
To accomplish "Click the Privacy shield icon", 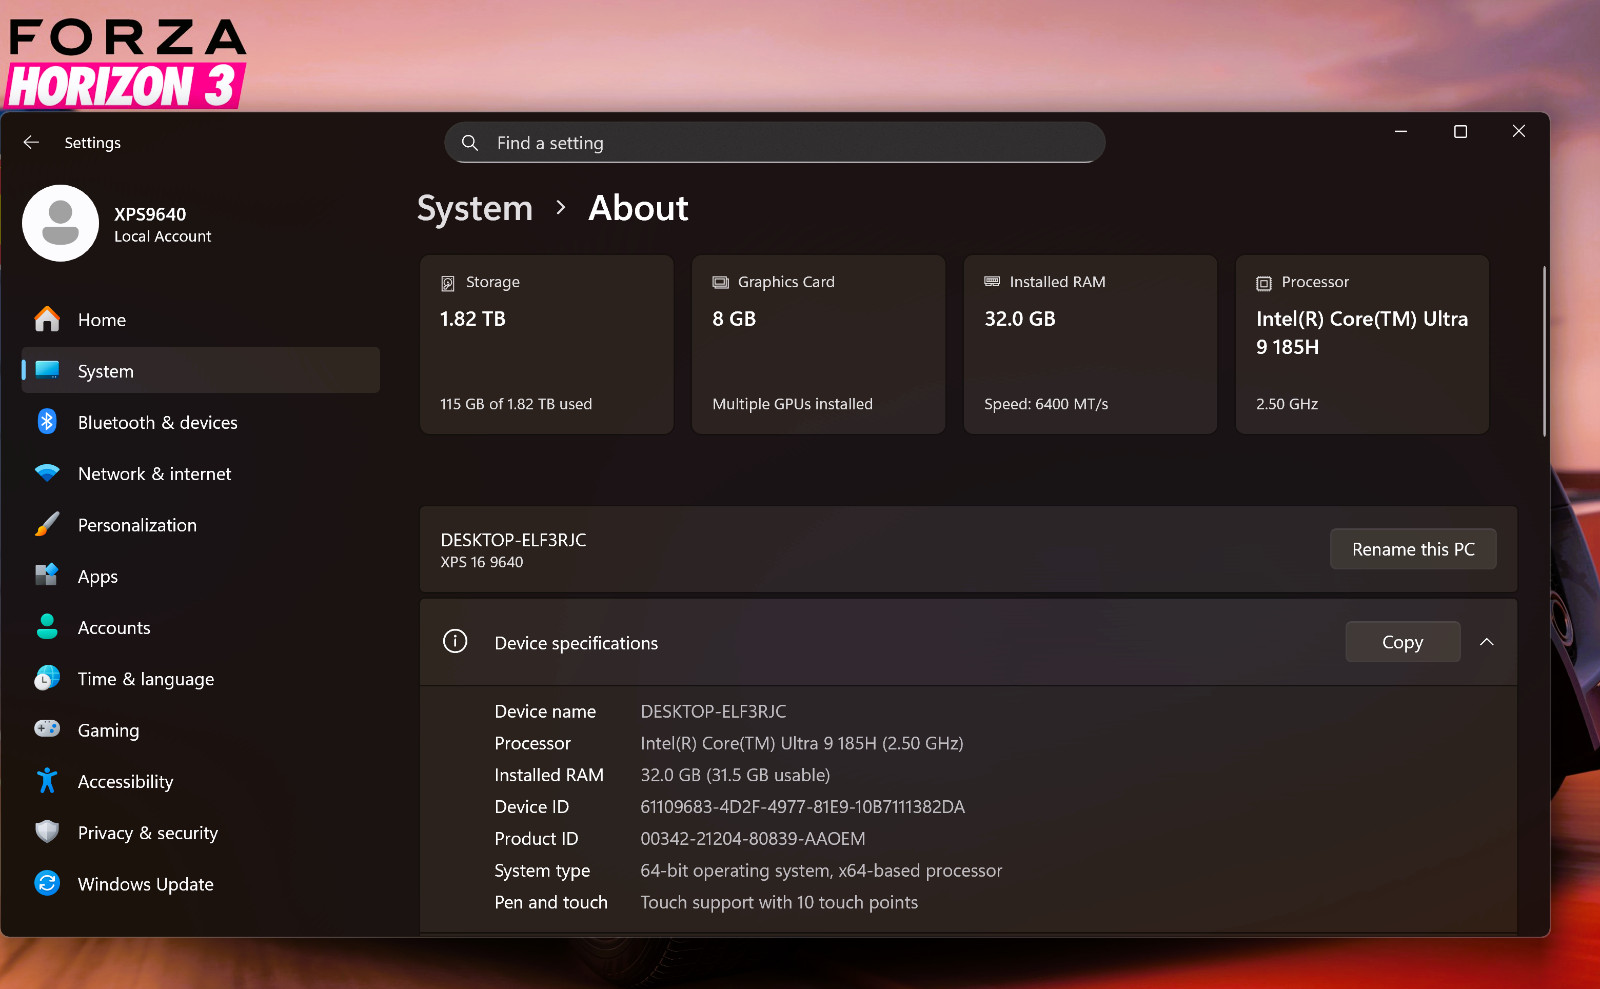I will coord(47,832).
